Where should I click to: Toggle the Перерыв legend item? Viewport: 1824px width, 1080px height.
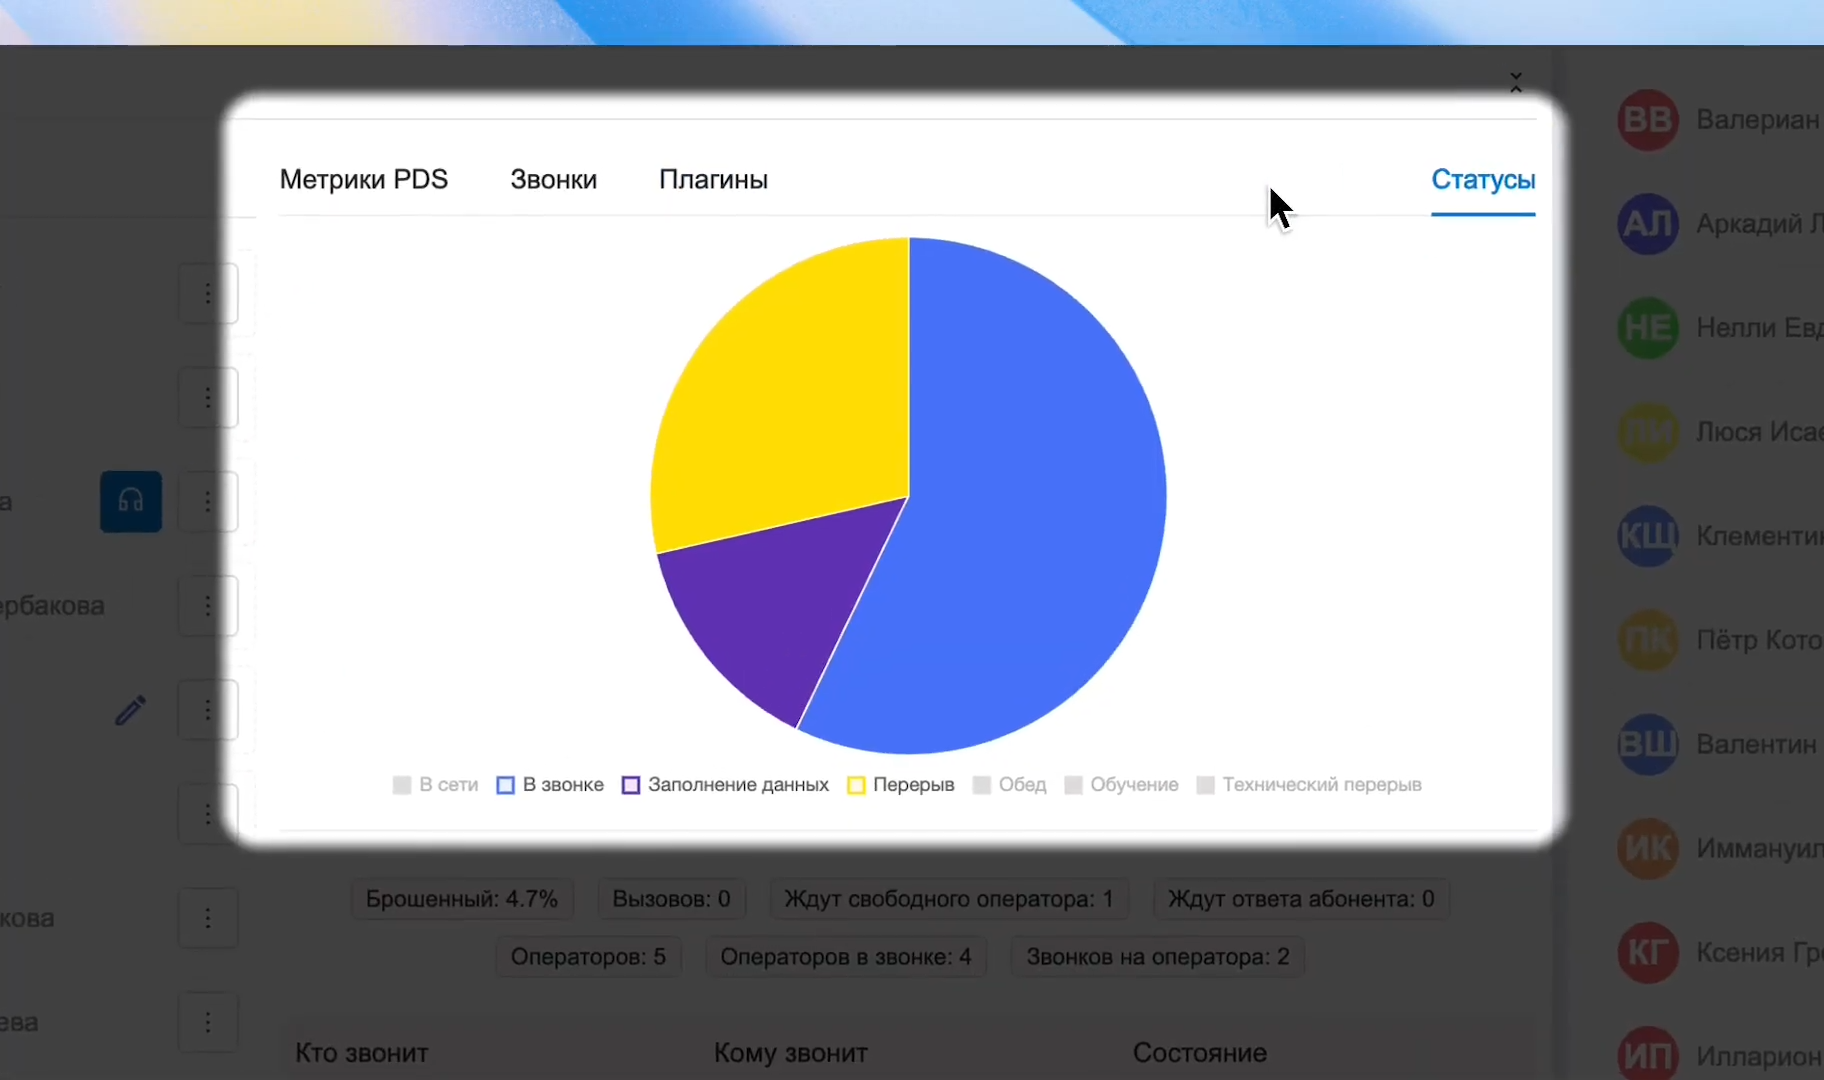[x=901, y=785]
